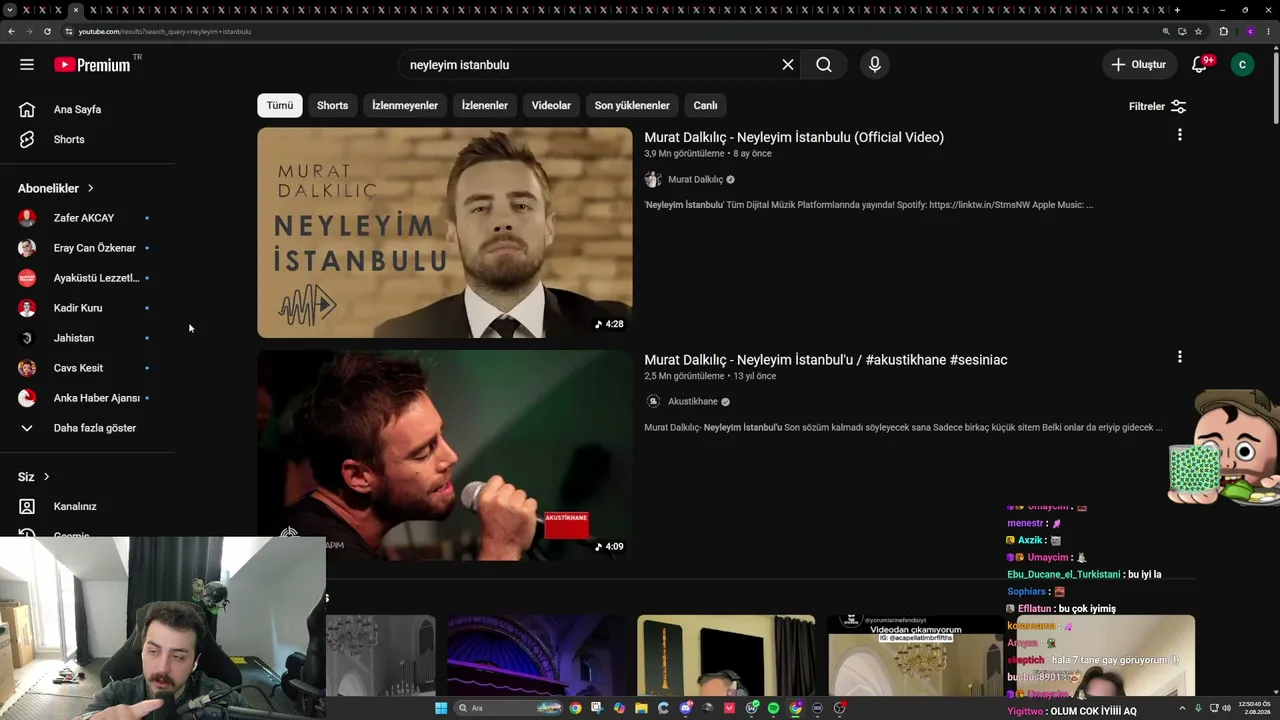
Task: Go to YouTube Premium home via logo
Action: (x=93, y=65)
